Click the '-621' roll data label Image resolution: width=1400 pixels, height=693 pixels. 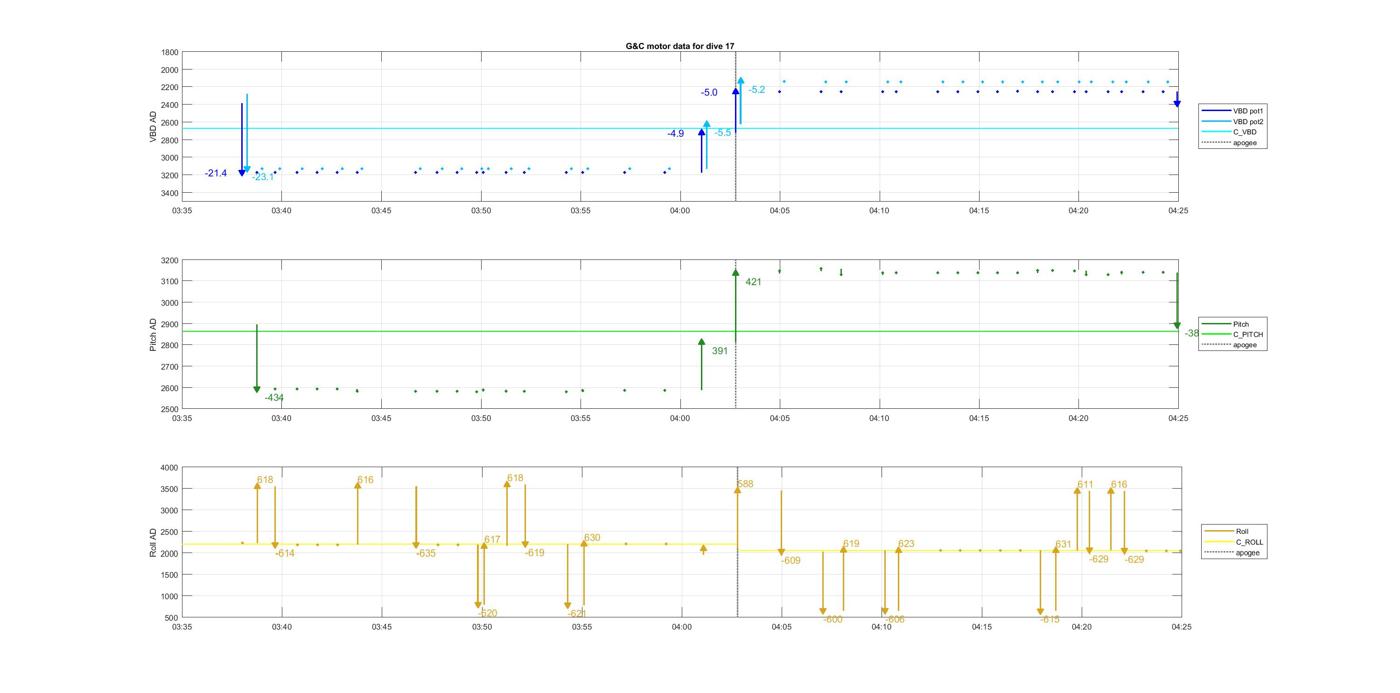(x=576, y=613)
